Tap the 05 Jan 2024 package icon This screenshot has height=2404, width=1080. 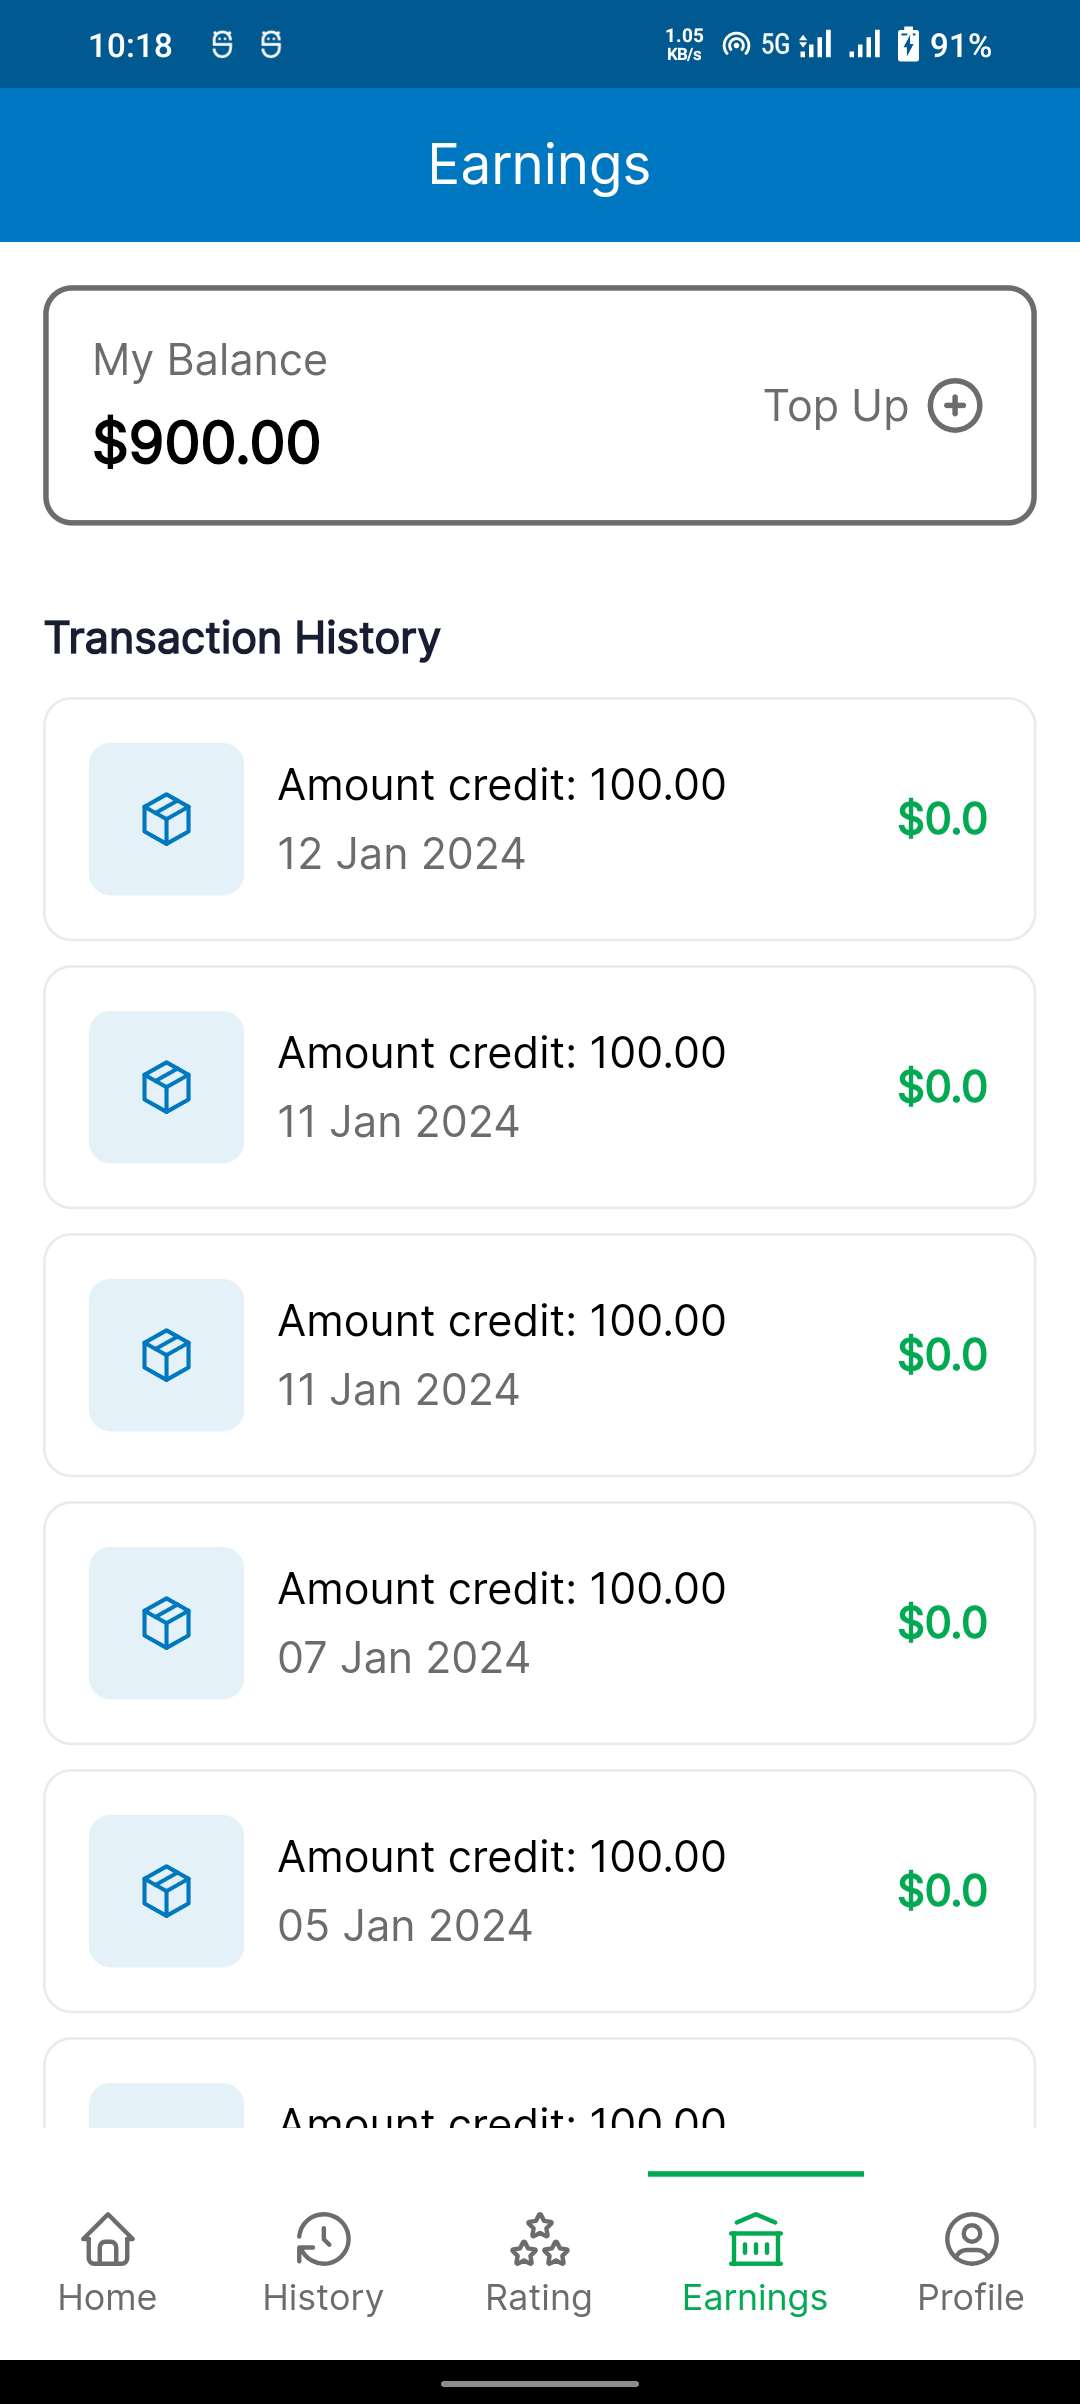166,1891
